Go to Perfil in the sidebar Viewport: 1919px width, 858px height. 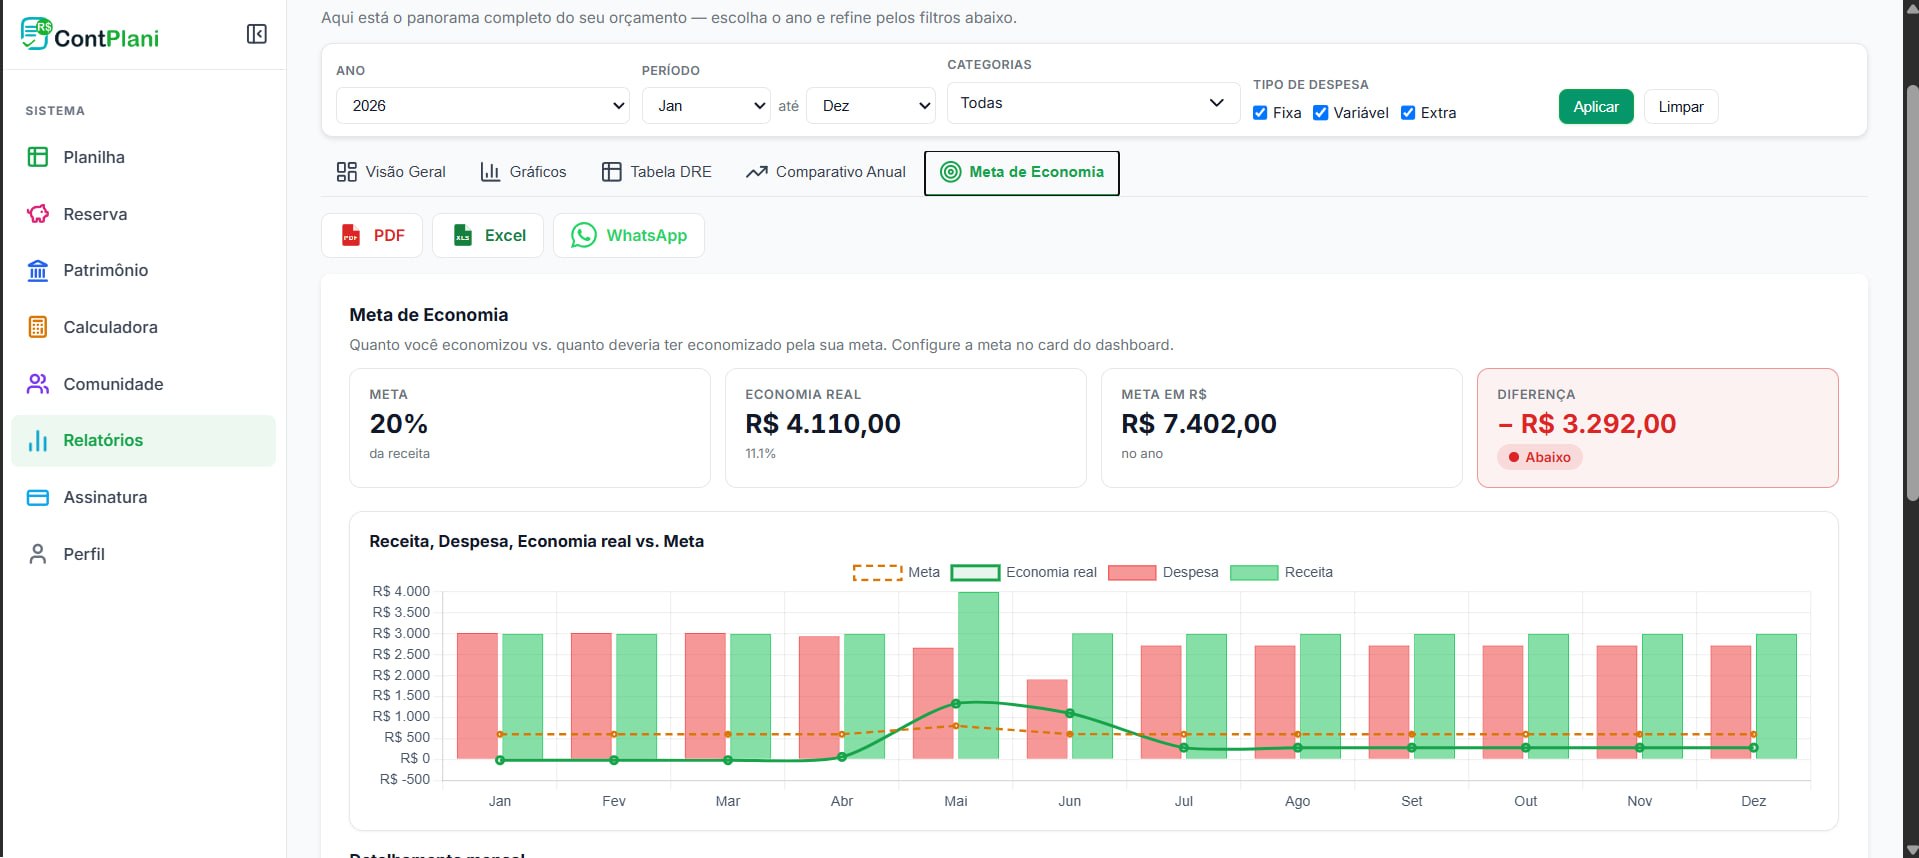point(143,554)
